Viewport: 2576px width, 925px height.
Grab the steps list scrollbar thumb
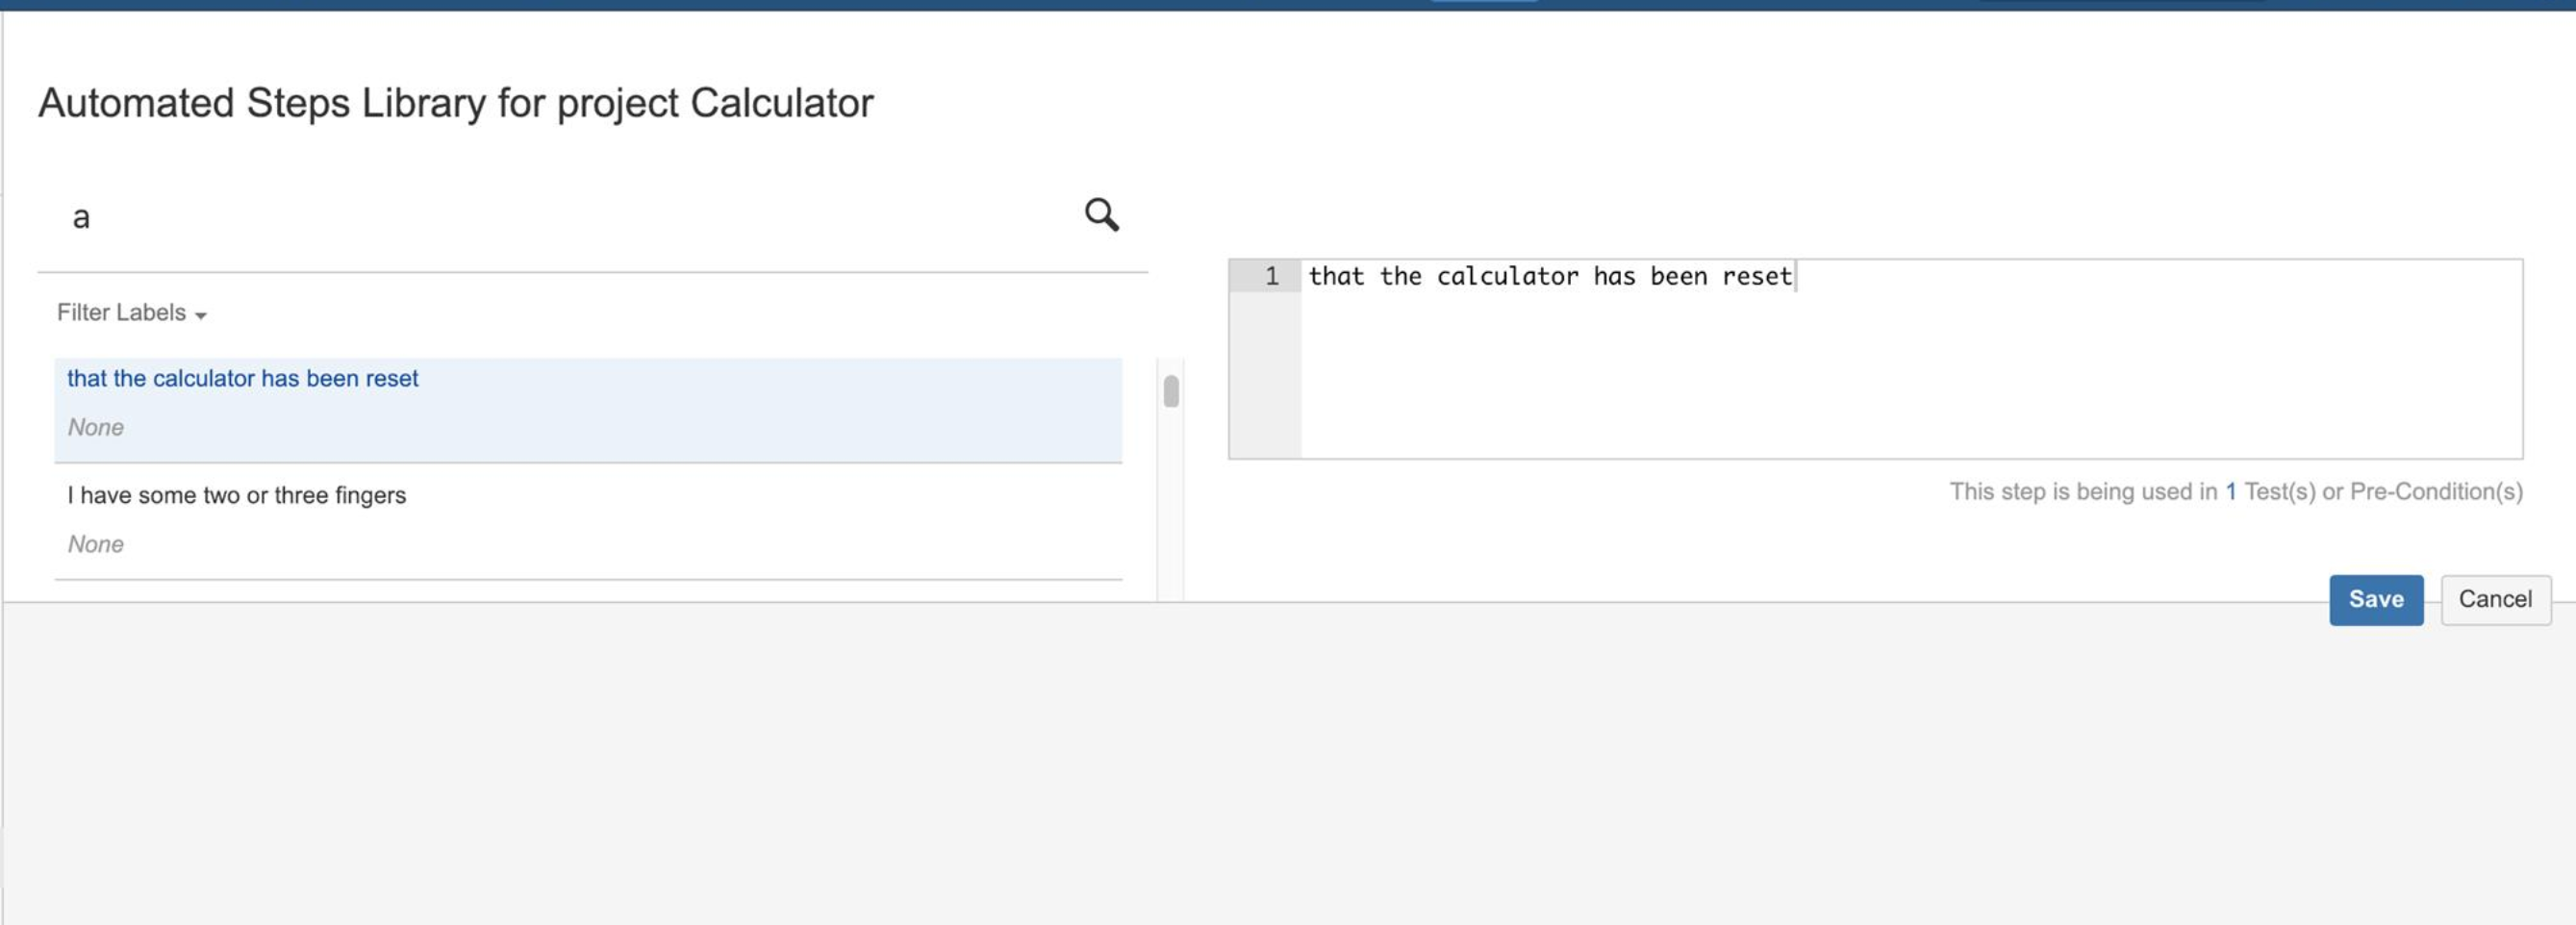click(x=1171, y=391)
